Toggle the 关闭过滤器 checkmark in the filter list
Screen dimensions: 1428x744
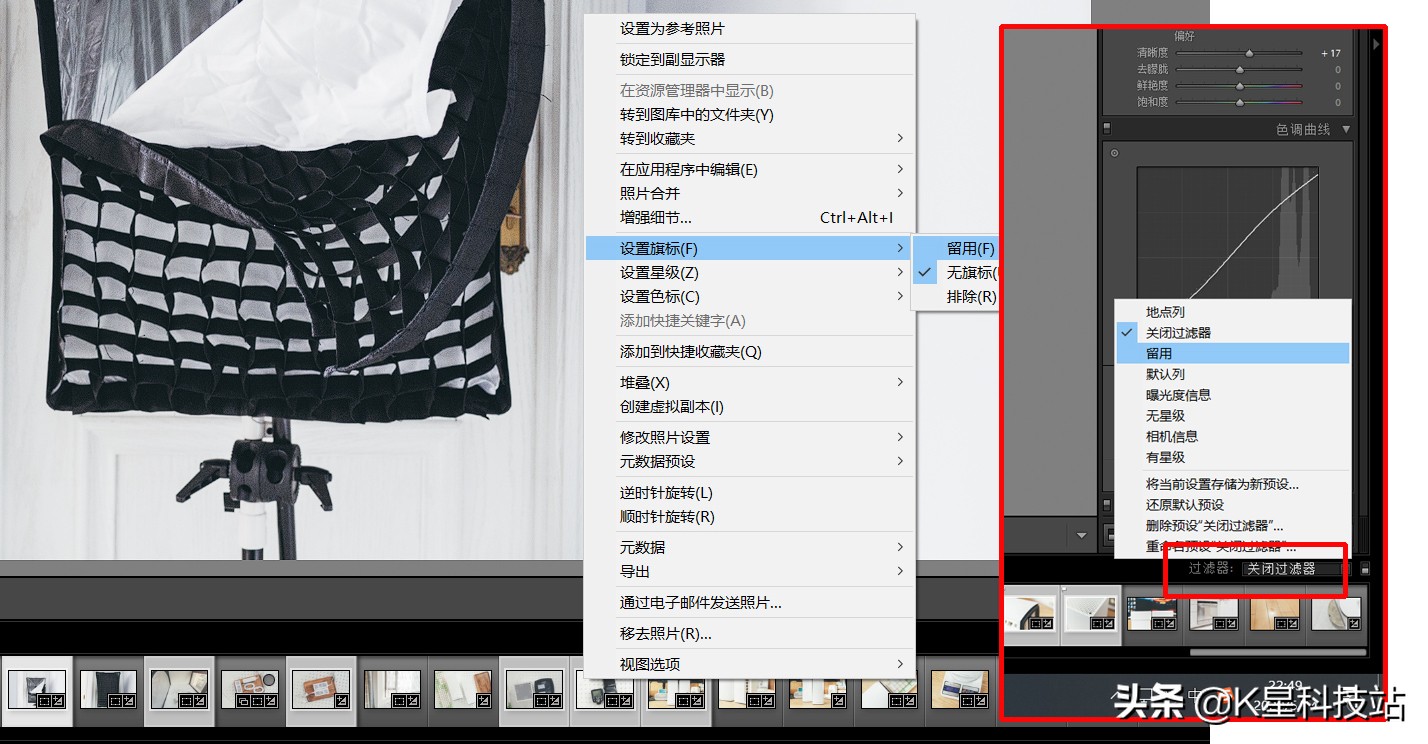(x=1128, y=332)
